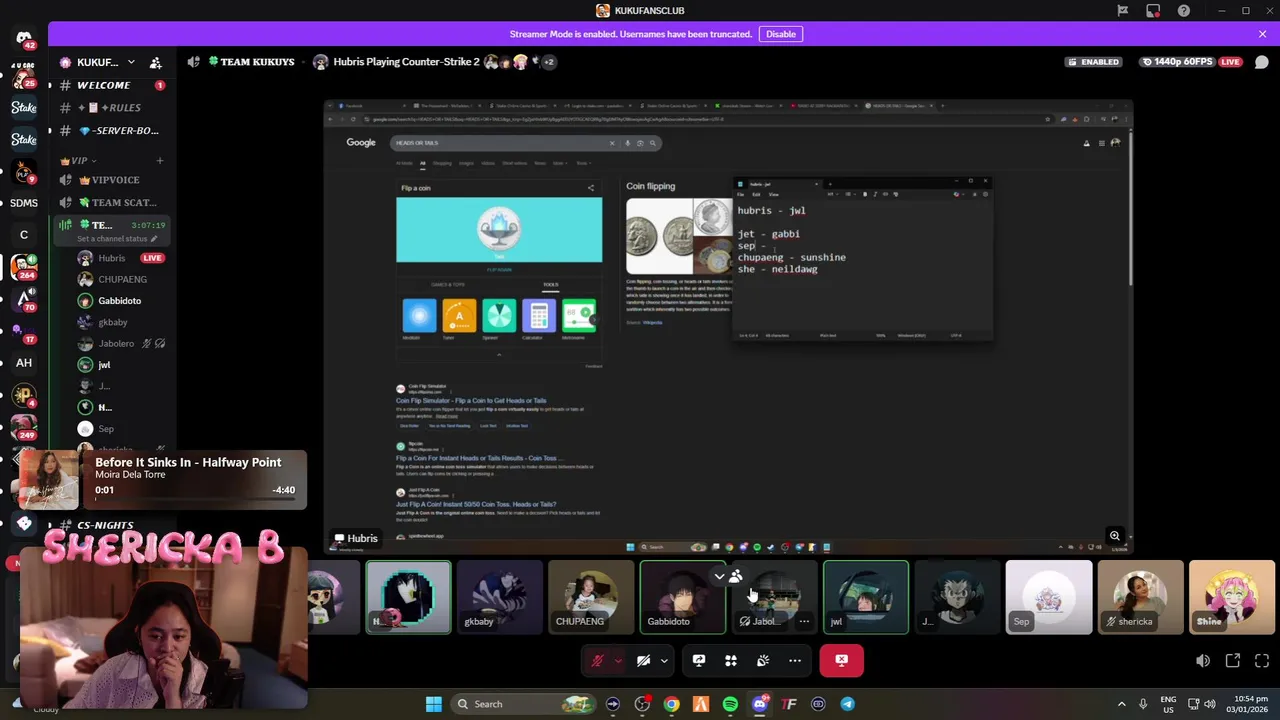This screenshot has width=1280, height=720.
Task: Open the WELCOME text channel
Action: coord(111,85)
